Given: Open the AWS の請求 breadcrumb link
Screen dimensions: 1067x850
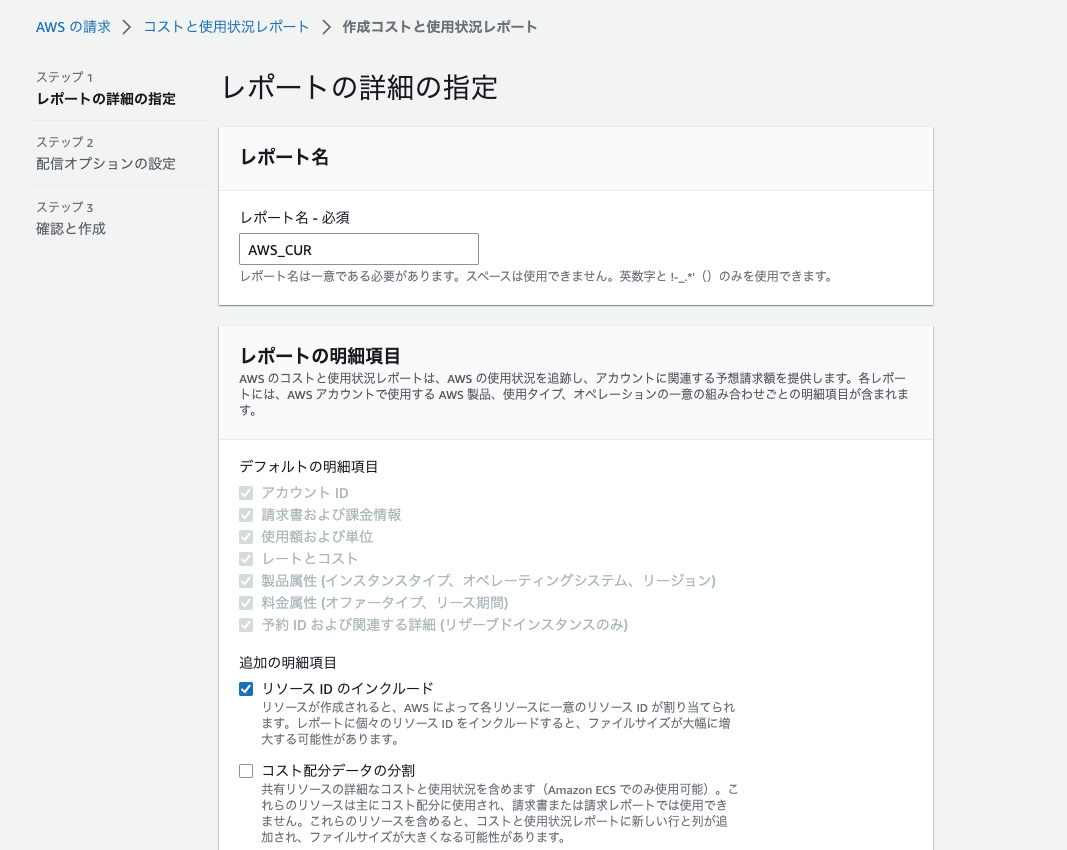Looking at the screenshot, I should tap(73, 27).
